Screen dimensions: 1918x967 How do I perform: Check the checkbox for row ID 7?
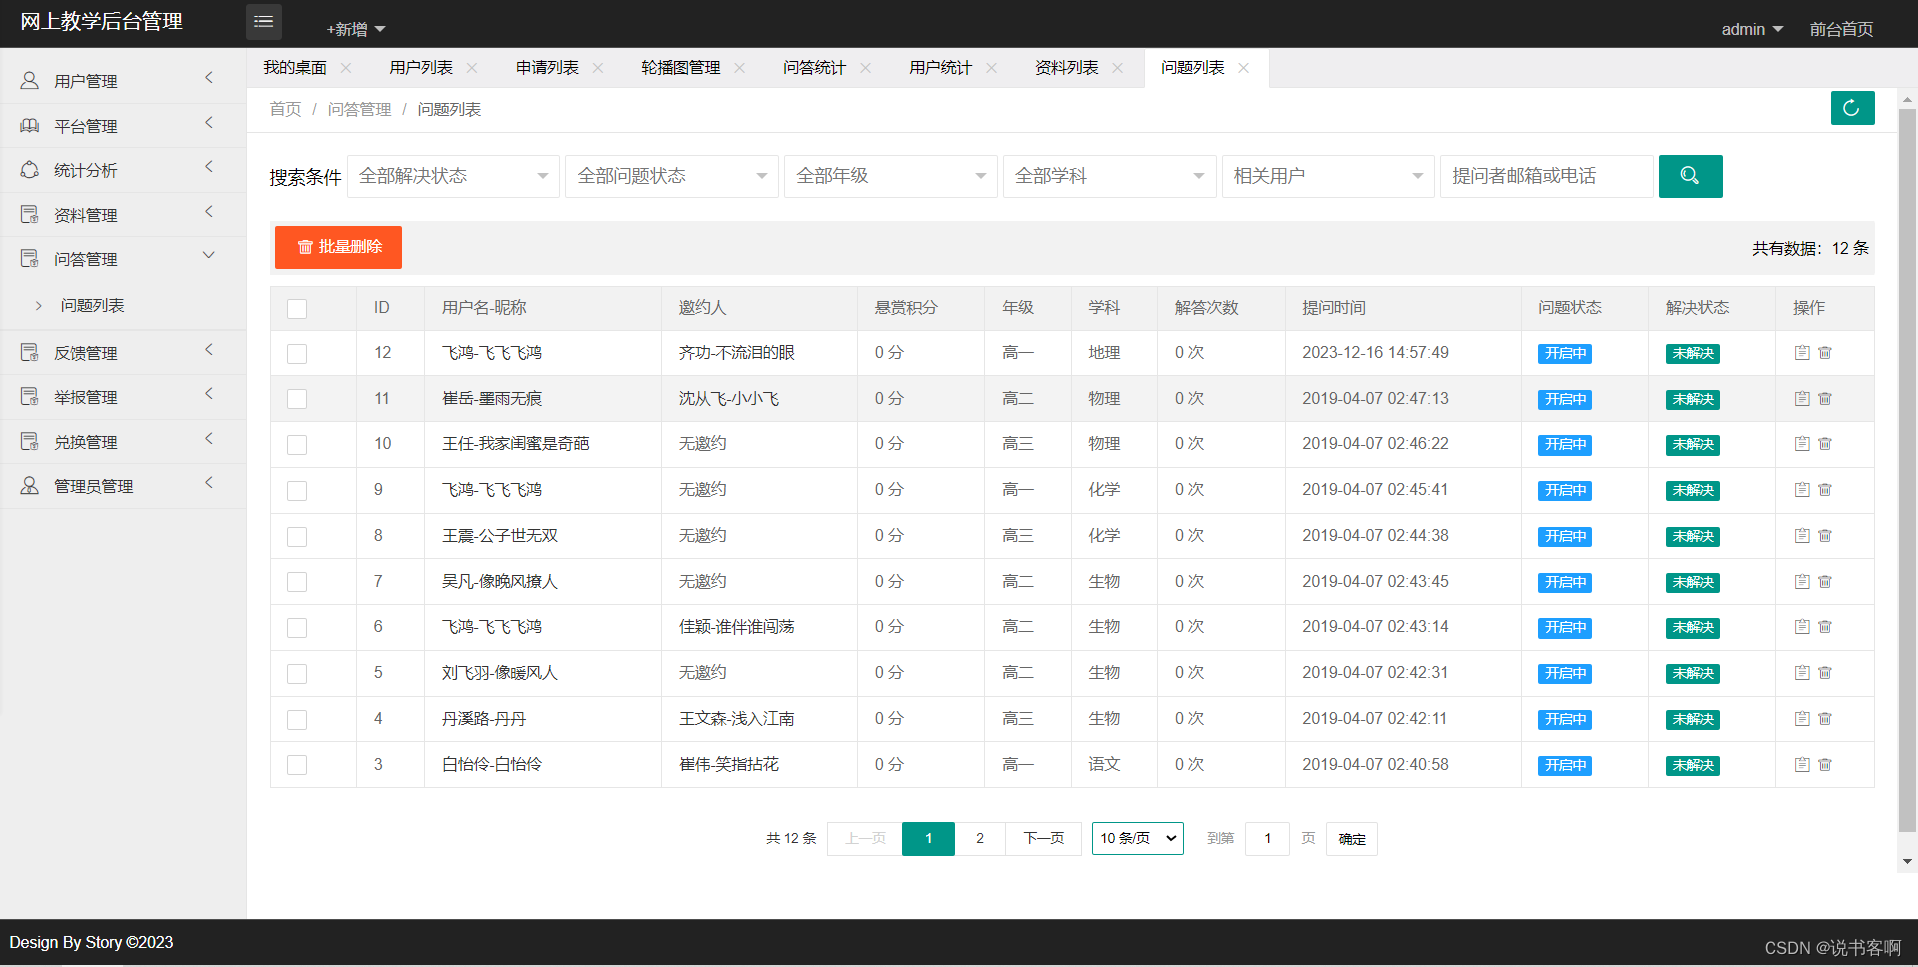[297, 582]
